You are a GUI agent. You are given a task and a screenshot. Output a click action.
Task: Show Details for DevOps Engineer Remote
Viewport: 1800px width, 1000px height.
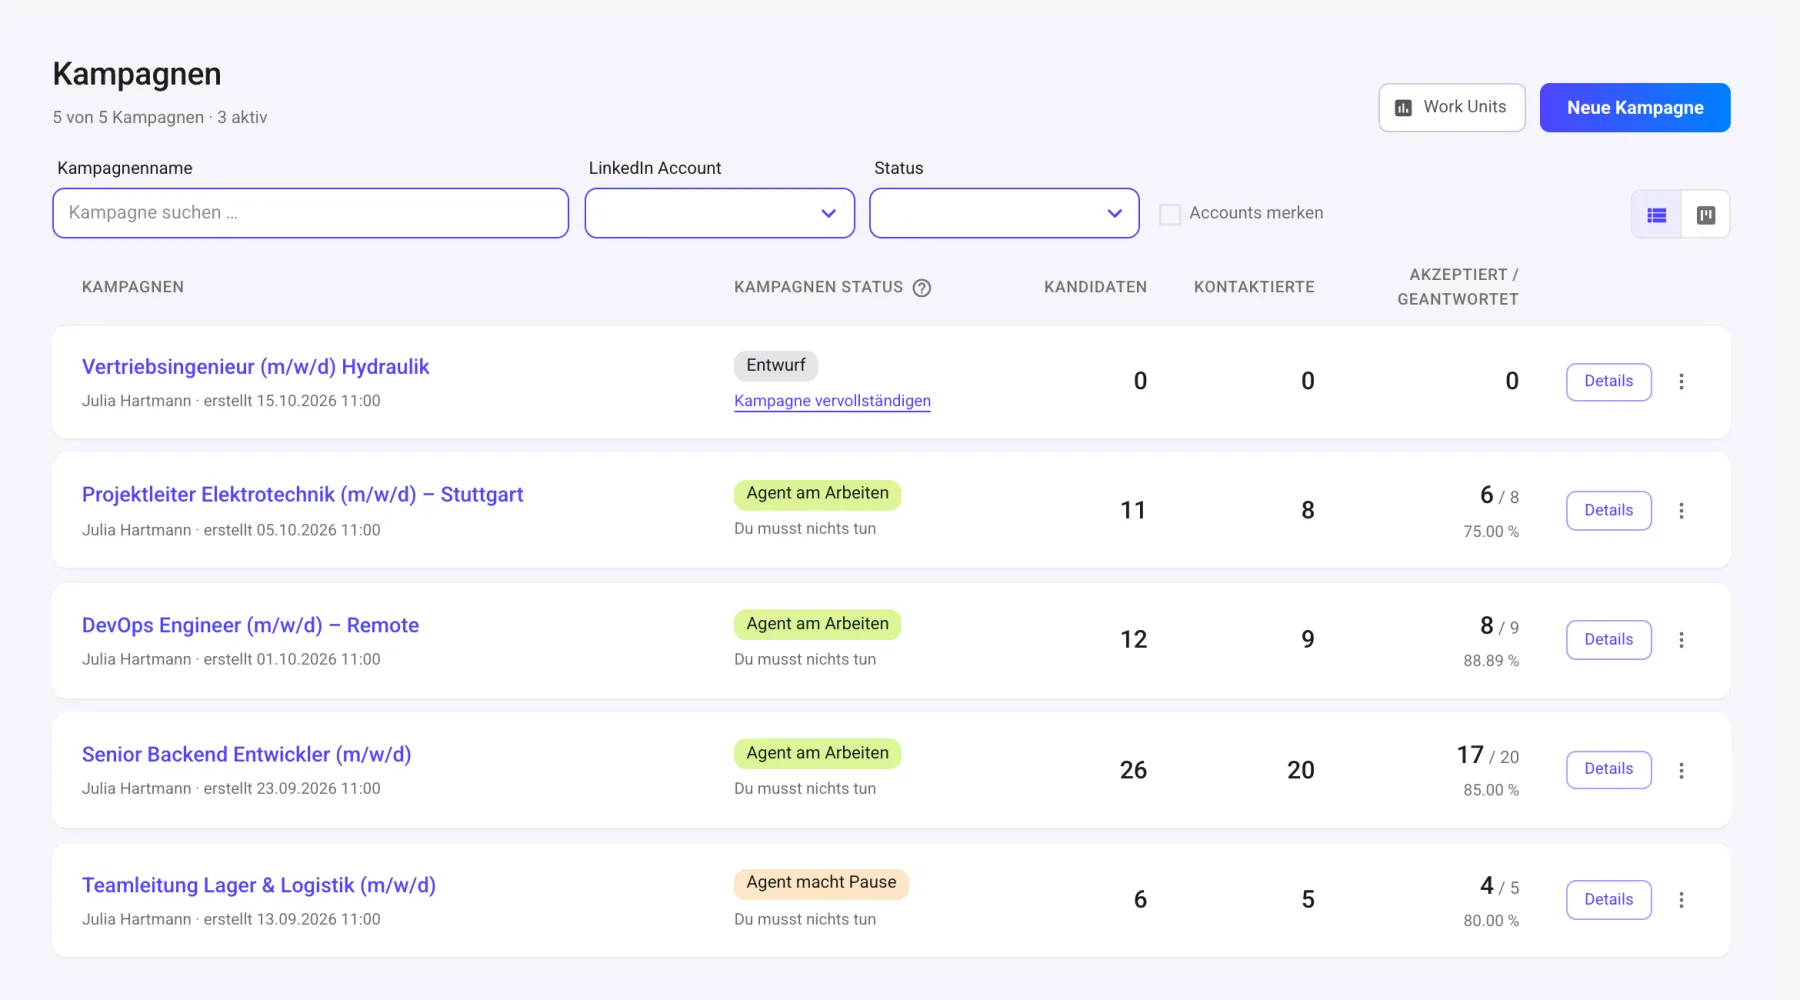click(x=1608, y=640)
